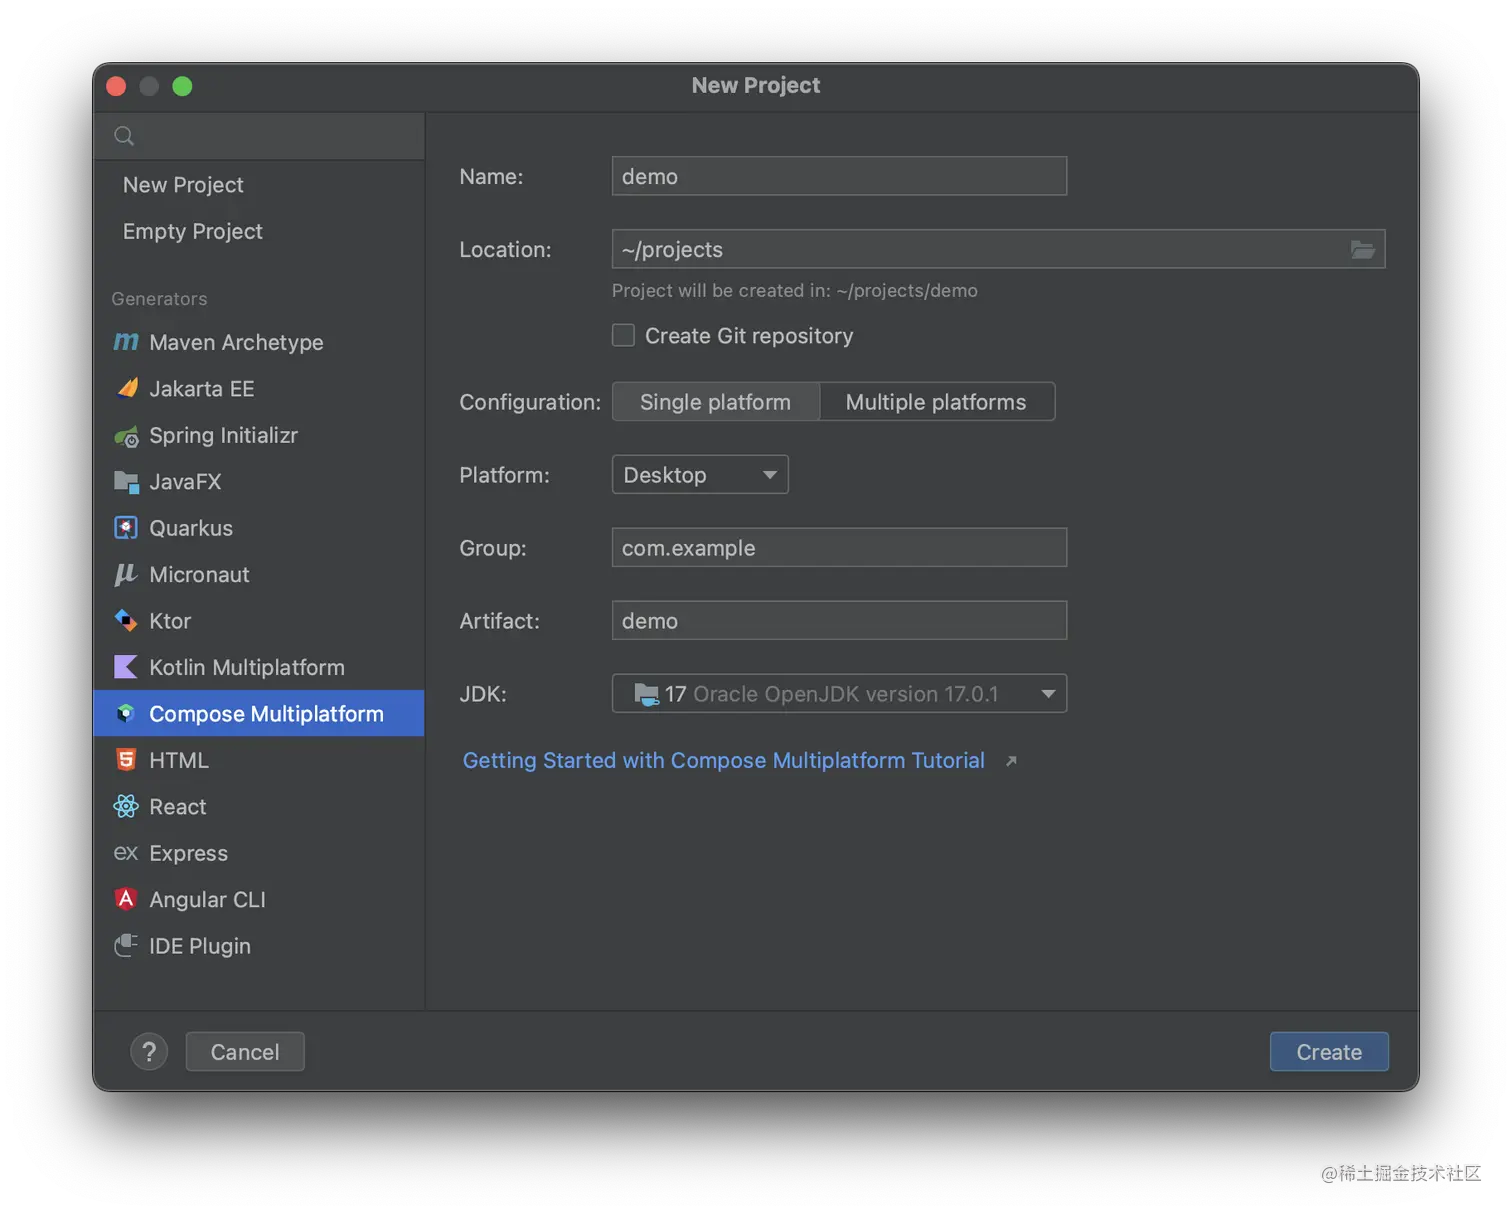
Task: Click the Quarkus icon
Action: (126, 528)
